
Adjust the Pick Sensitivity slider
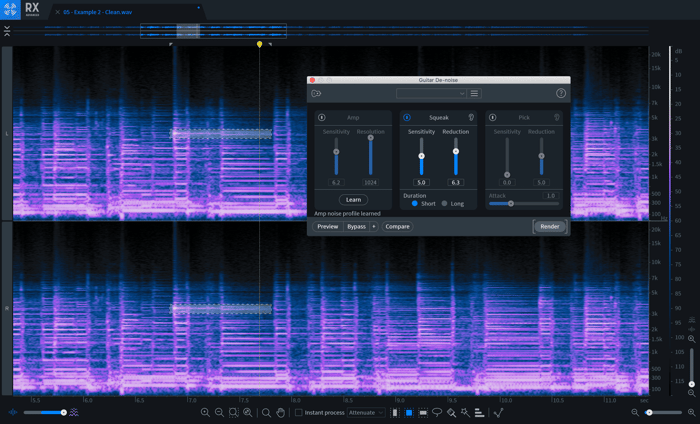click(507, 175)
